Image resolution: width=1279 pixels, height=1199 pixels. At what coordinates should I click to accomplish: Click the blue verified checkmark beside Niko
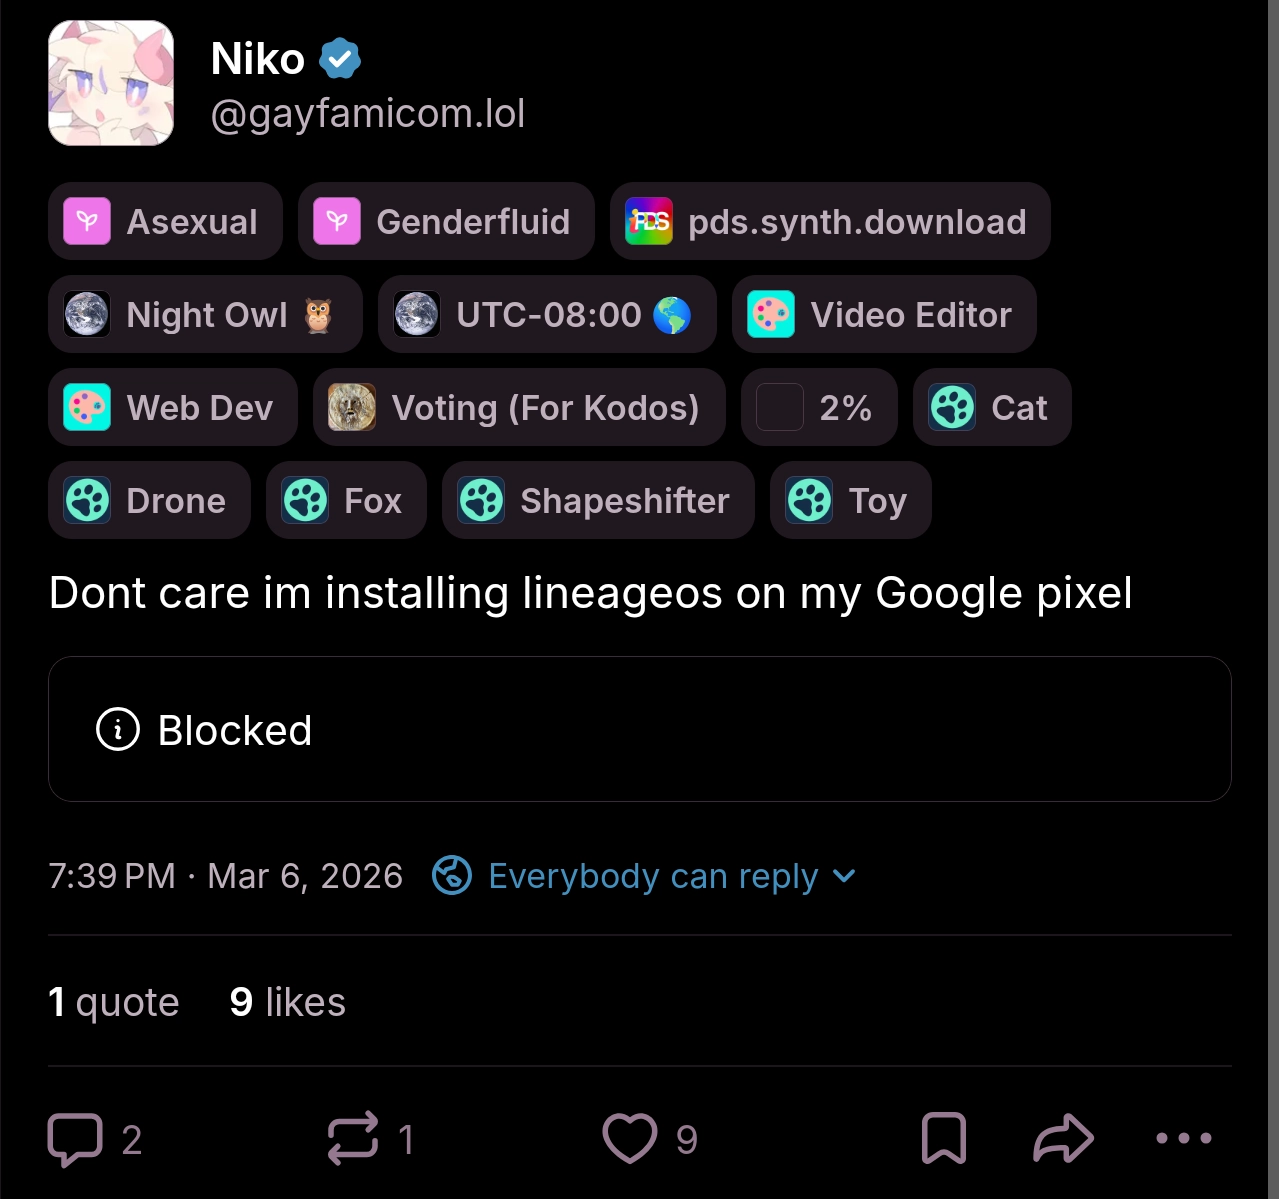tap(339, 57)
